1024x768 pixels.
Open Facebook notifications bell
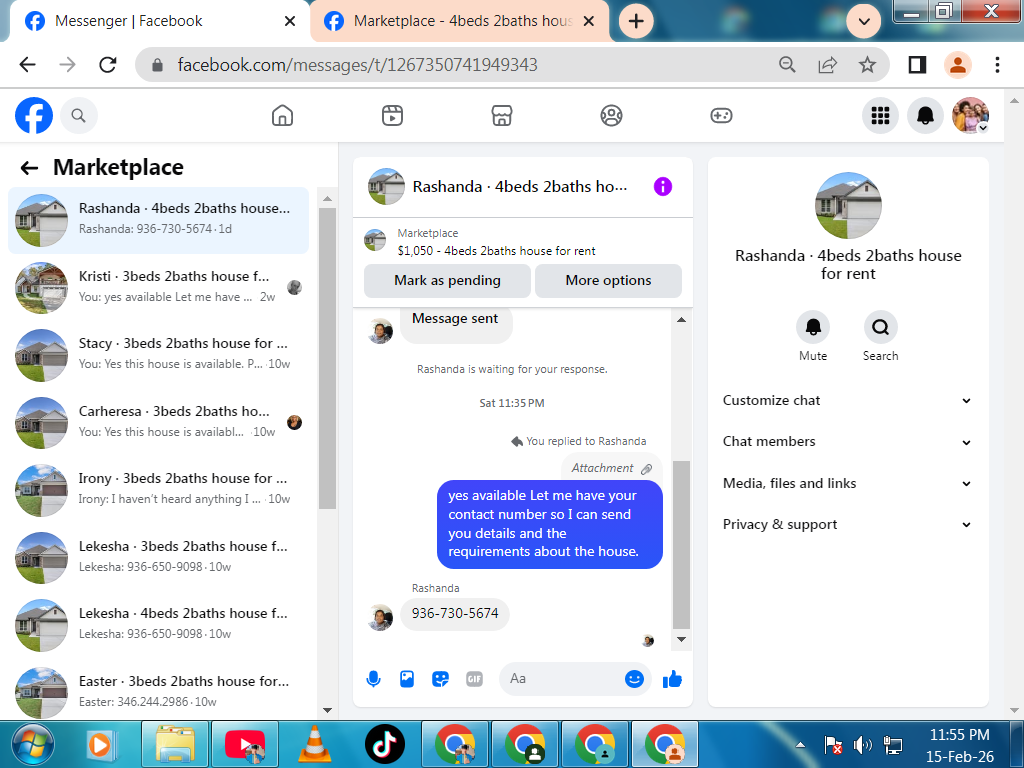(x=925, y=116)
